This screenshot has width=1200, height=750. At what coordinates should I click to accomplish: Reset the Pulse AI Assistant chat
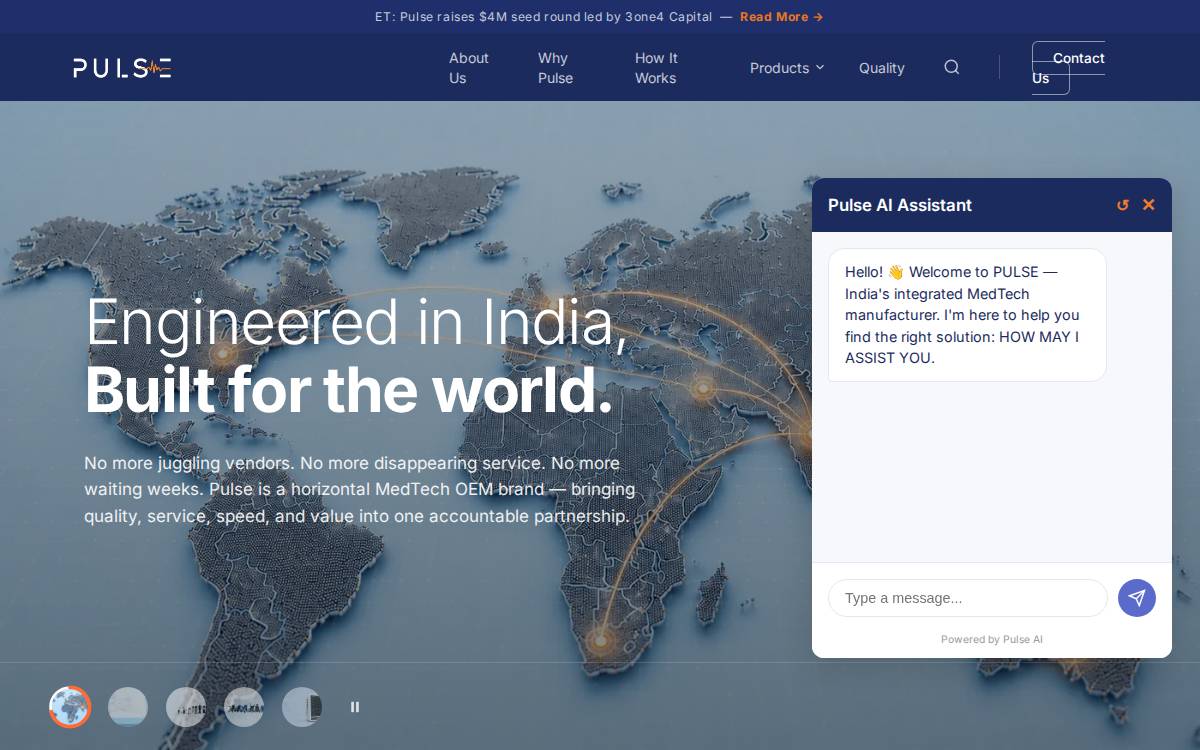coord(1123,205)
